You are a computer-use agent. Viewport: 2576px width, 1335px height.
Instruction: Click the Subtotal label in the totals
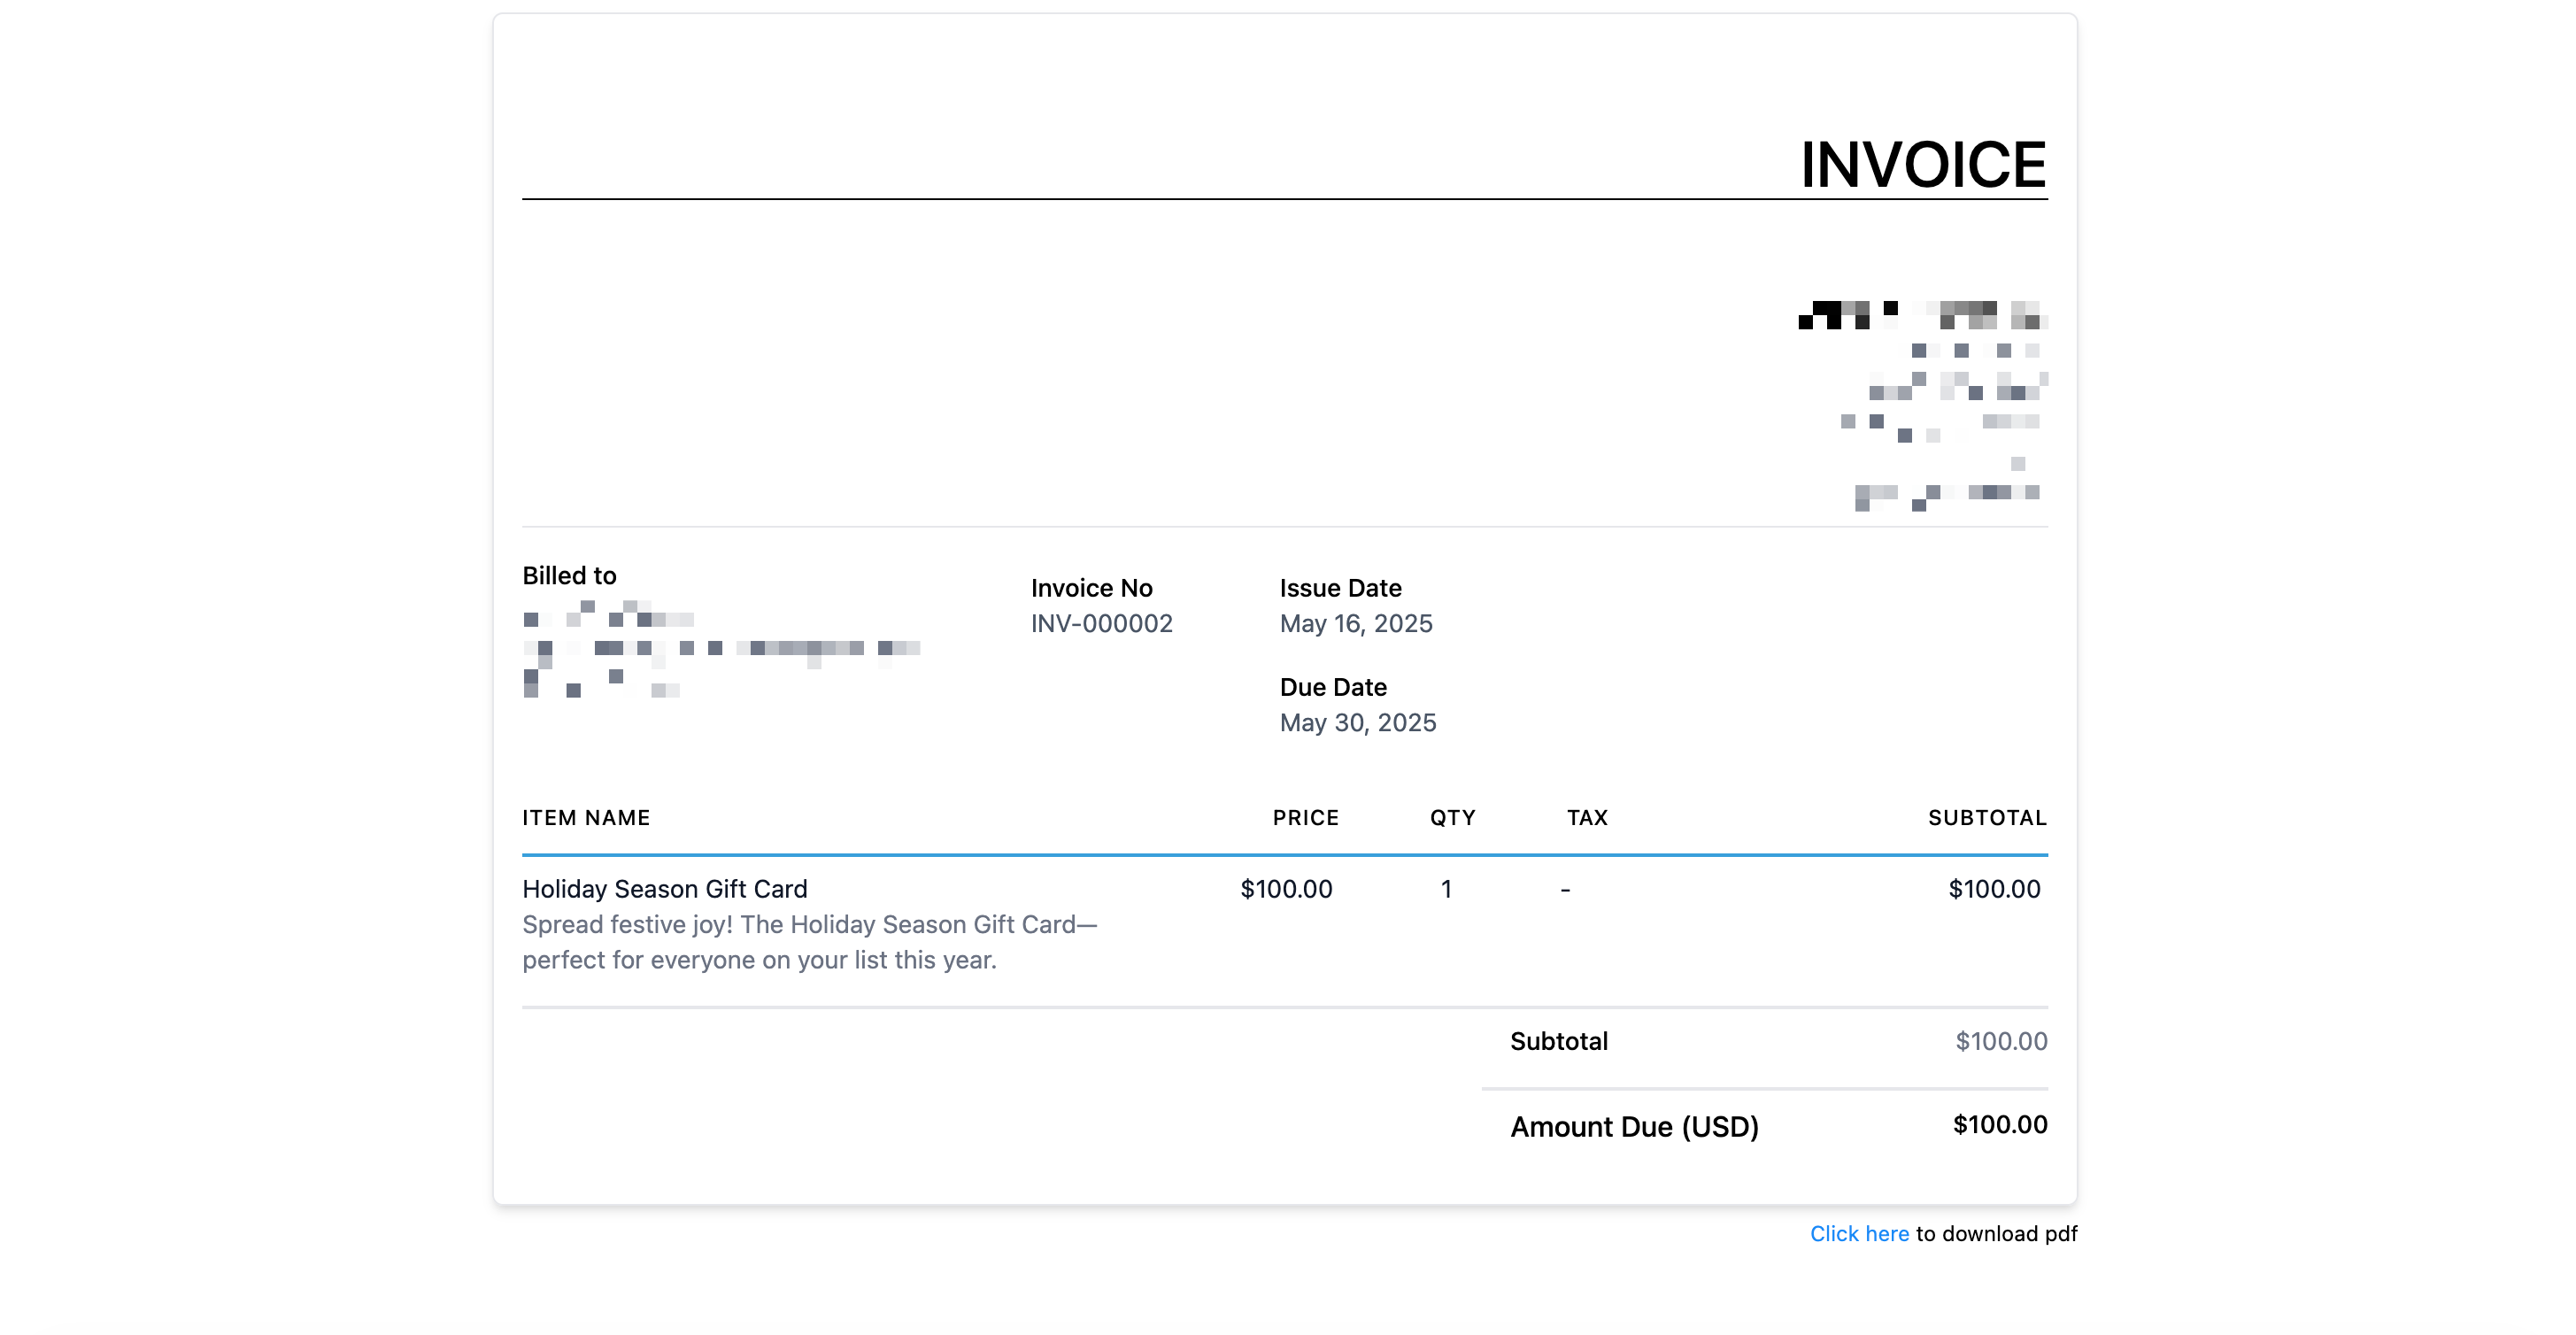pos(1558,1041)
